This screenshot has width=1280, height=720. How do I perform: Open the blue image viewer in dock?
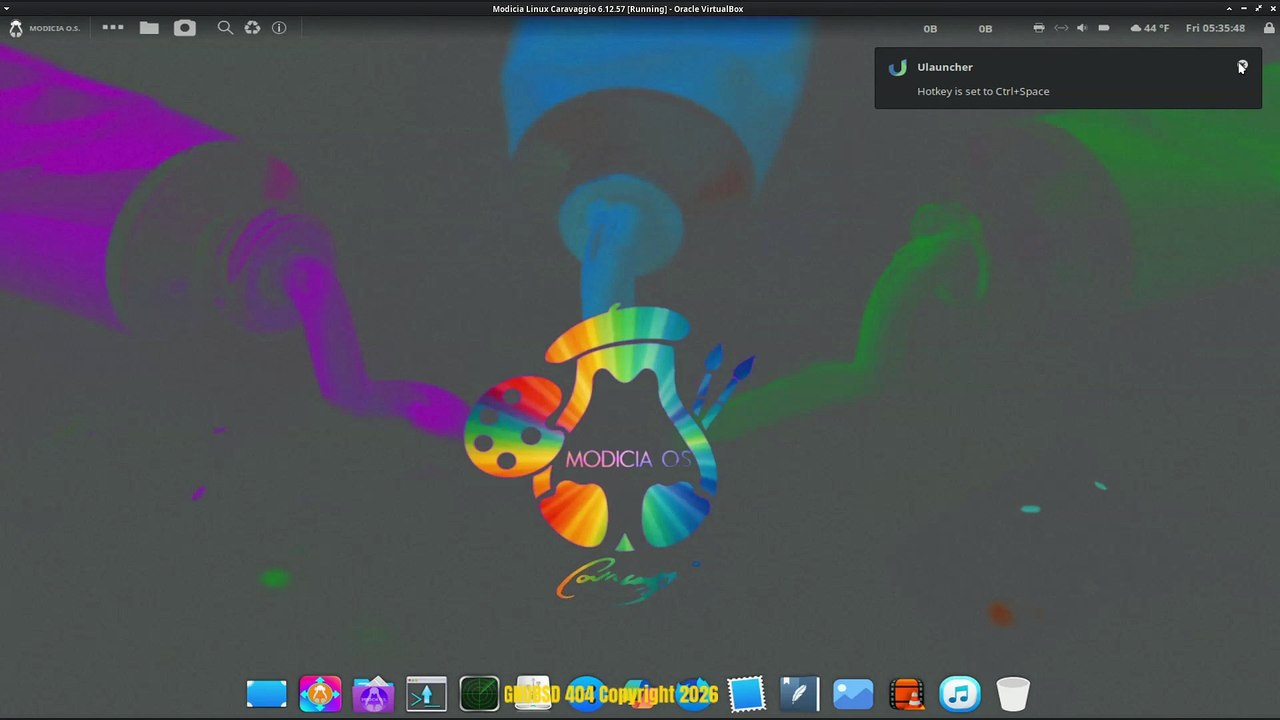click(853, 694)
